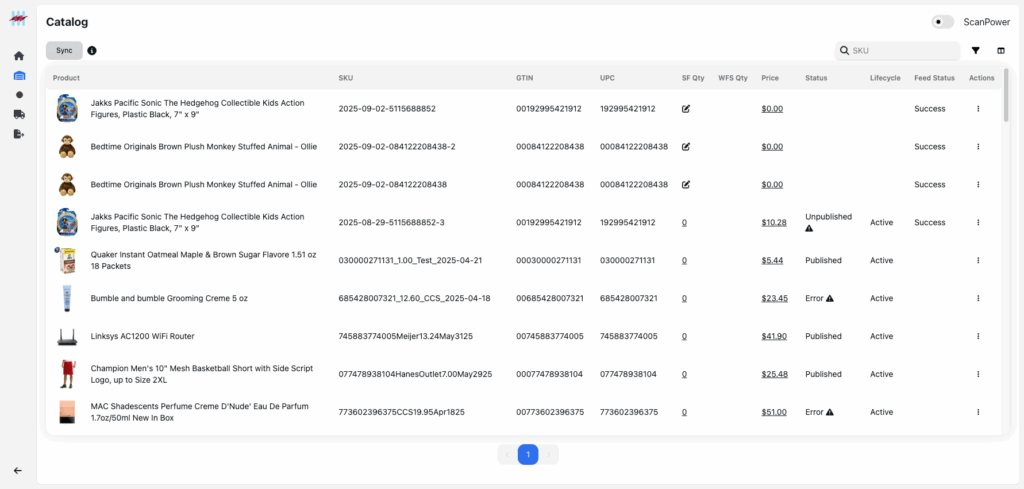The height and width of the screenshot is (489, 1024).
Task: Click UPC 077478938104
Action: (x=628, y=374)
